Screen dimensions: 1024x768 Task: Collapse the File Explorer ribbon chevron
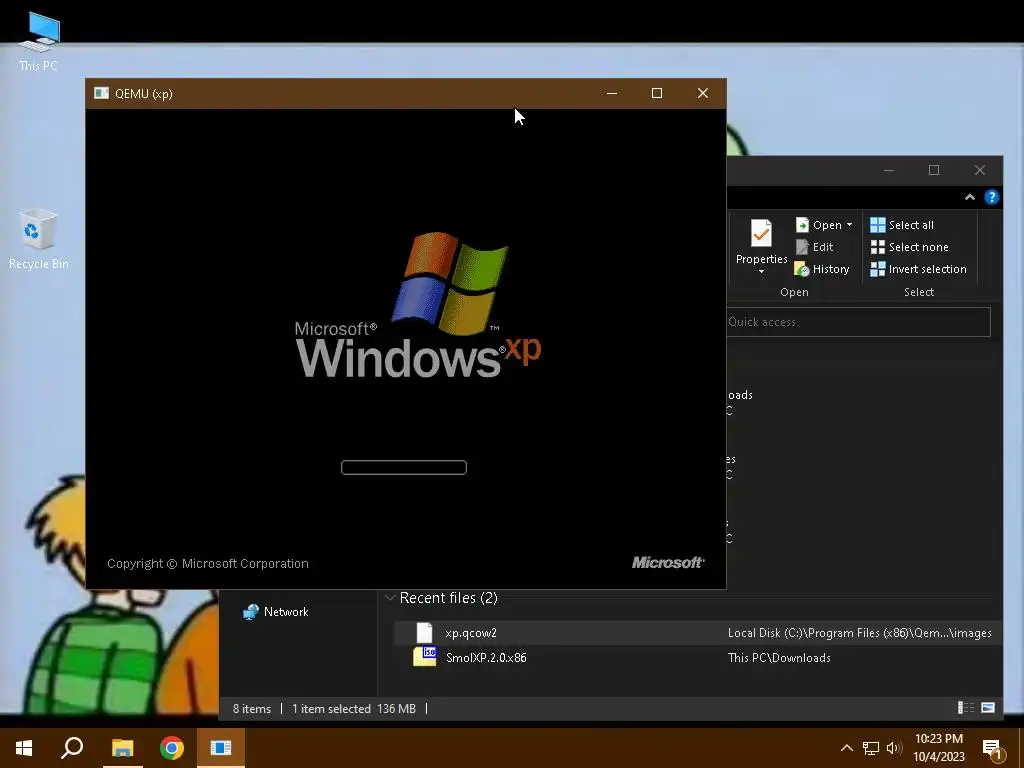pos(970,197)
